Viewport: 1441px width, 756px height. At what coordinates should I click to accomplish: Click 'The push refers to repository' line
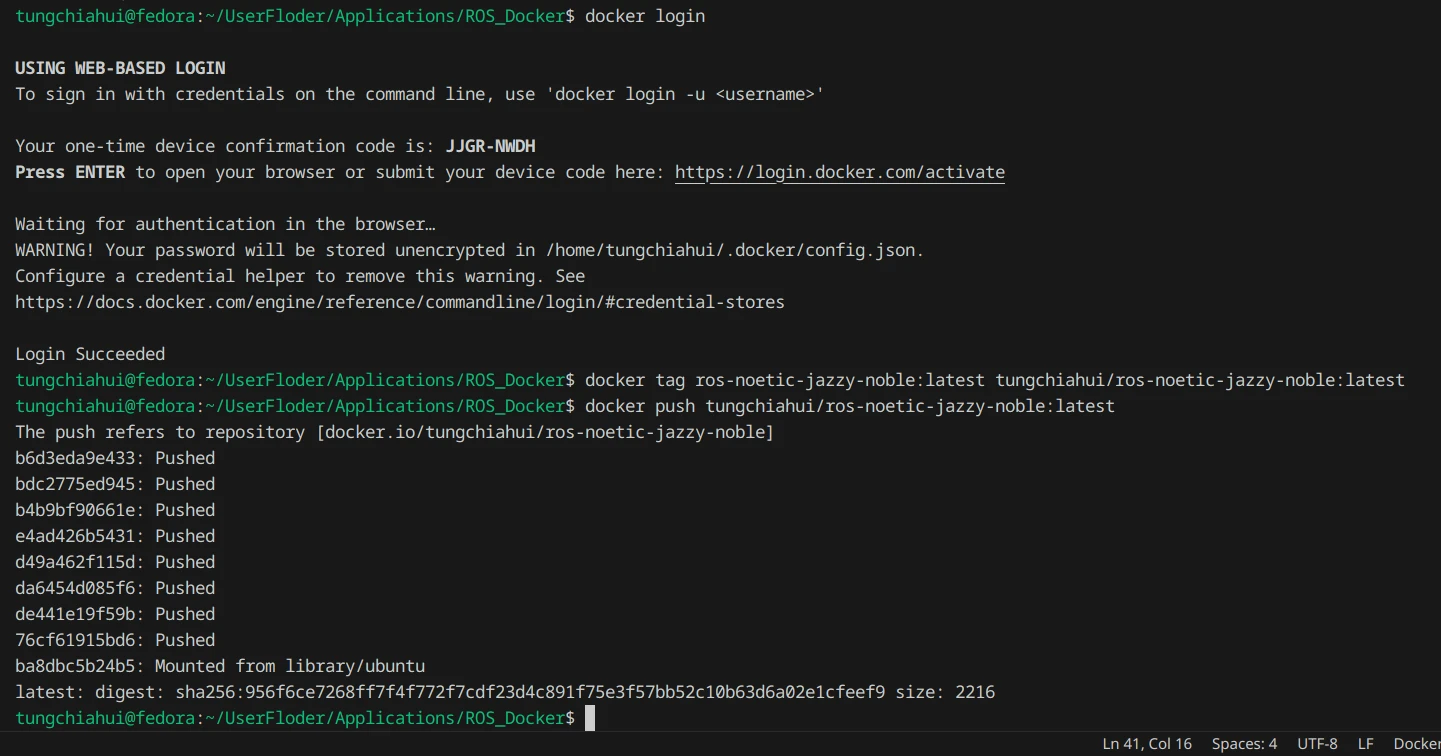coord(395,432)
